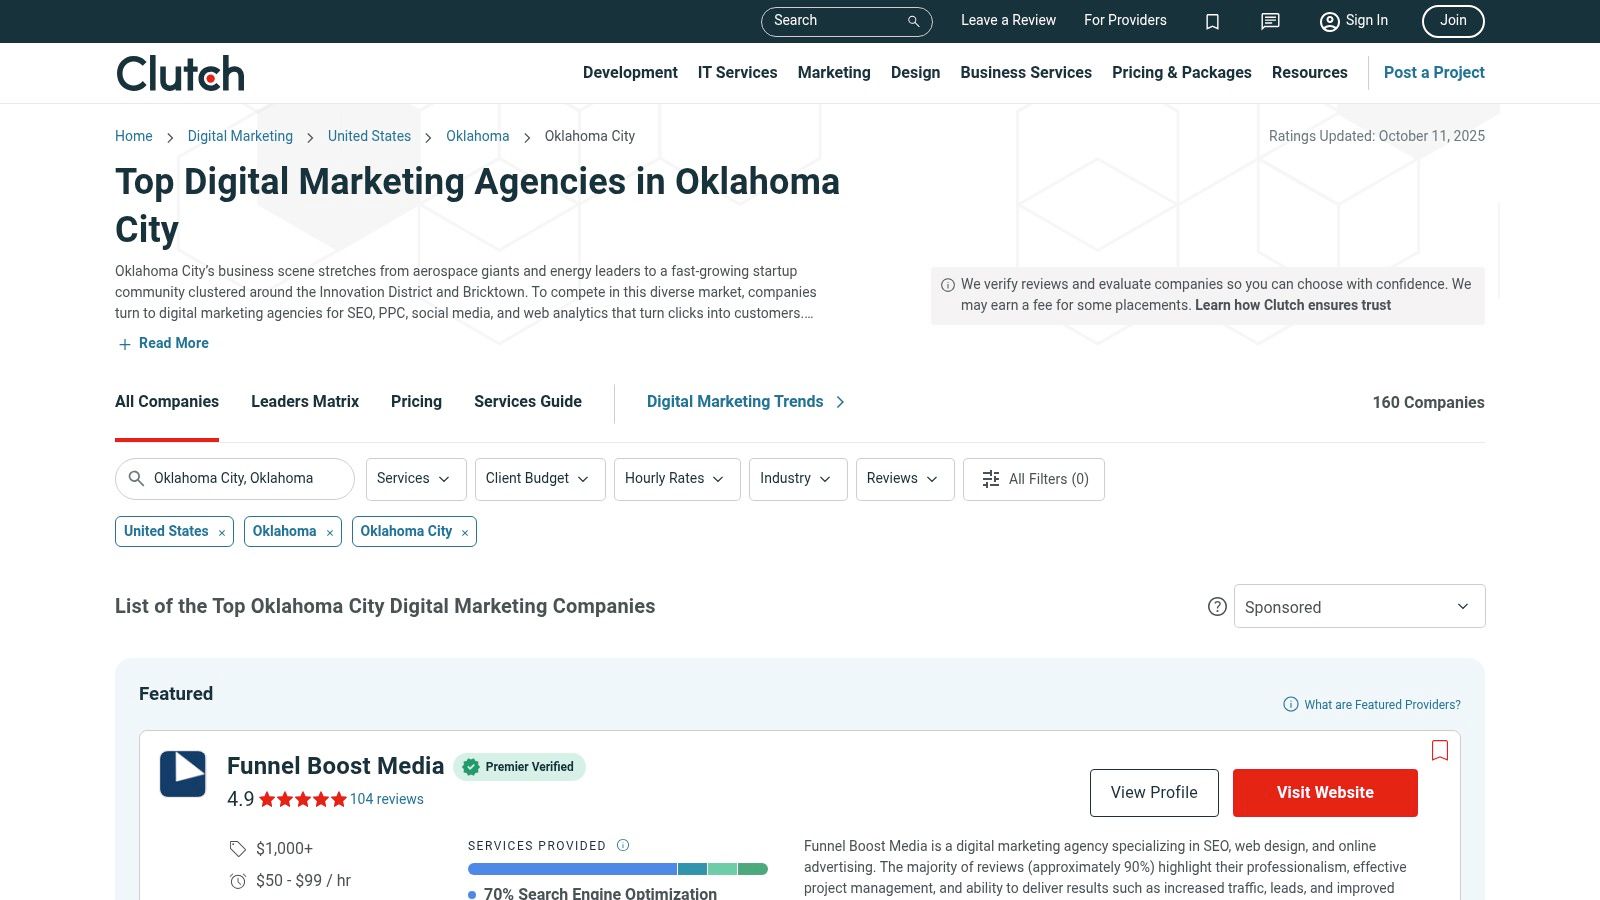Screen dimensions: 1600x900
Task: Bookmark the Funnel Boost Media listing
Action: pyautogui.click(x=1439, y=750)
